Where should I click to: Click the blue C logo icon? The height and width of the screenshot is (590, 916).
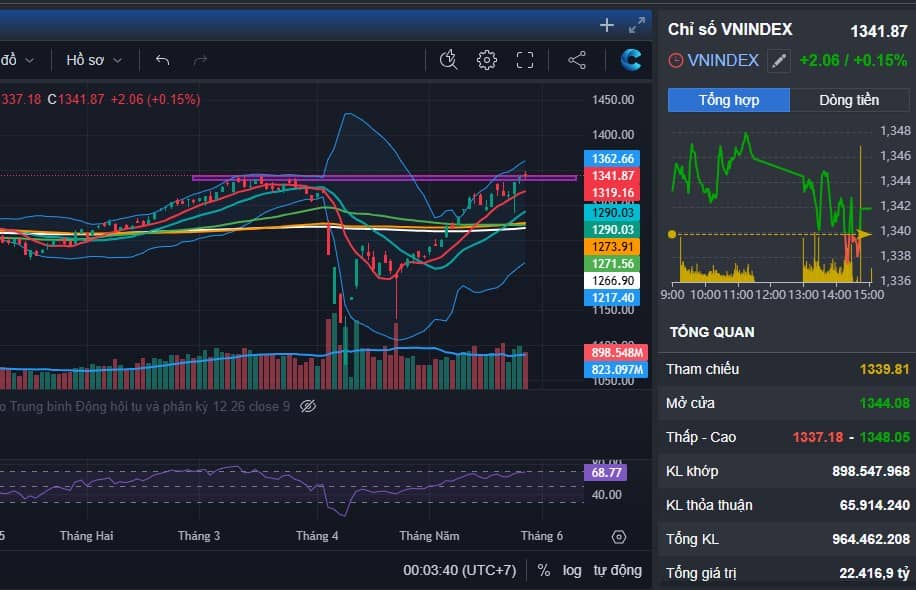pos(631,60)
